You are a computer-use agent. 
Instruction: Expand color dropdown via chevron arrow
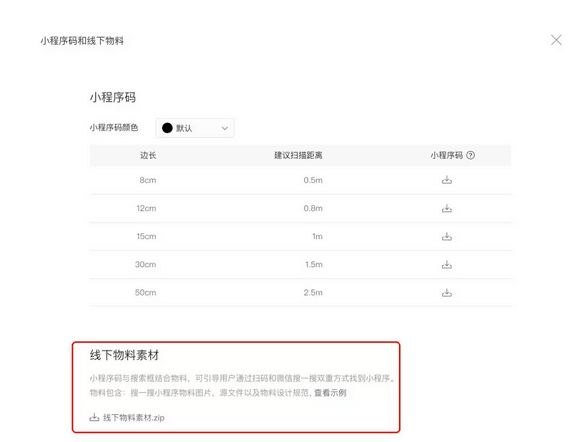tap(225, 128)
